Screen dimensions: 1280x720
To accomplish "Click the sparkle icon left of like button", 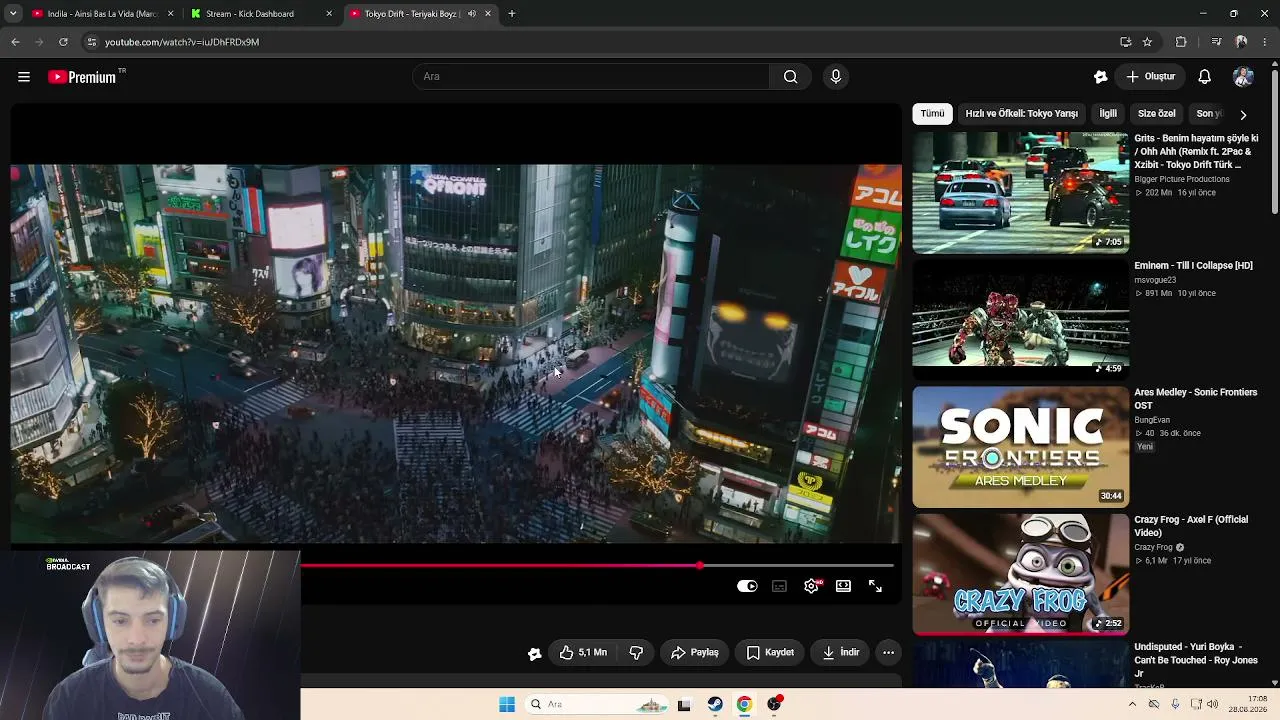I will click(535, 653).
